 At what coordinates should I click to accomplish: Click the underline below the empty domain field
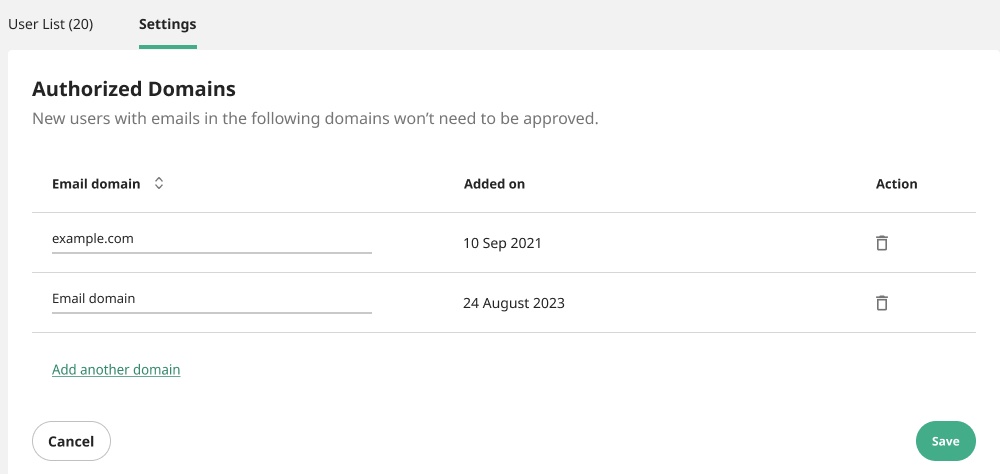click(x=212, y=313)
